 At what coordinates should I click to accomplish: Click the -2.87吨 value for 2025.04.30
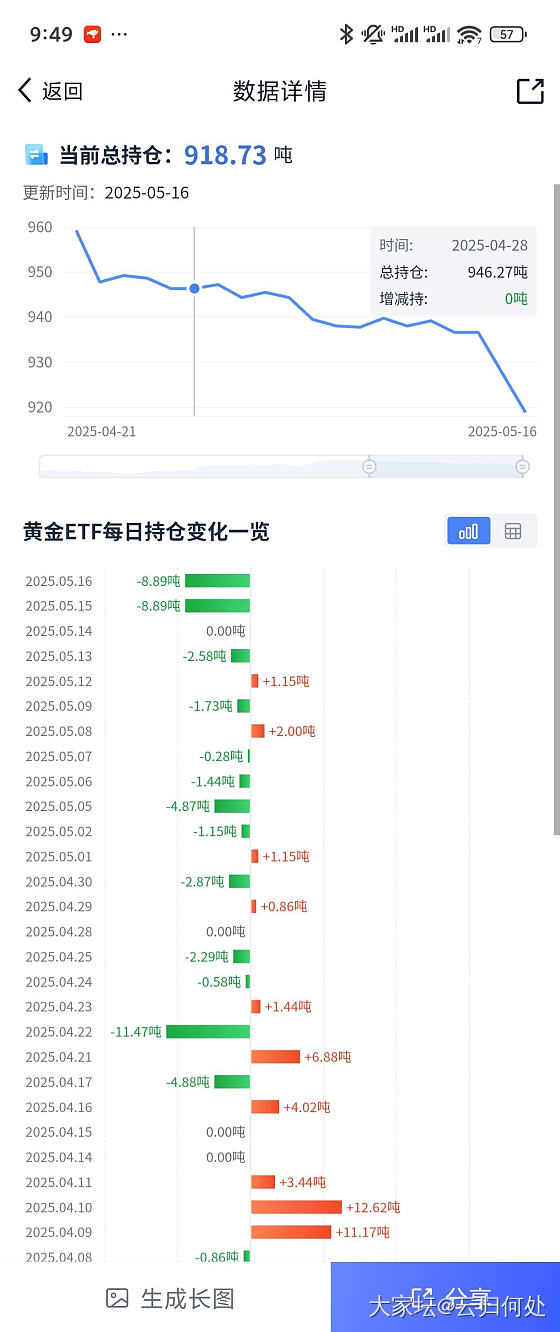coord(203,881)
